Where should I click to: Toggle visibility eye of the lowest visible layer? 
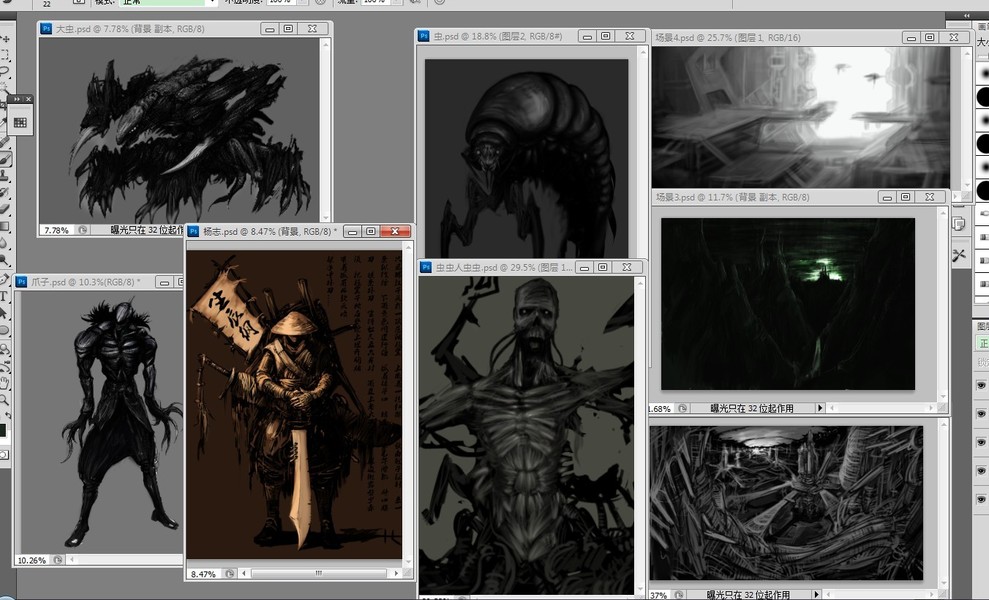point(981,499)
